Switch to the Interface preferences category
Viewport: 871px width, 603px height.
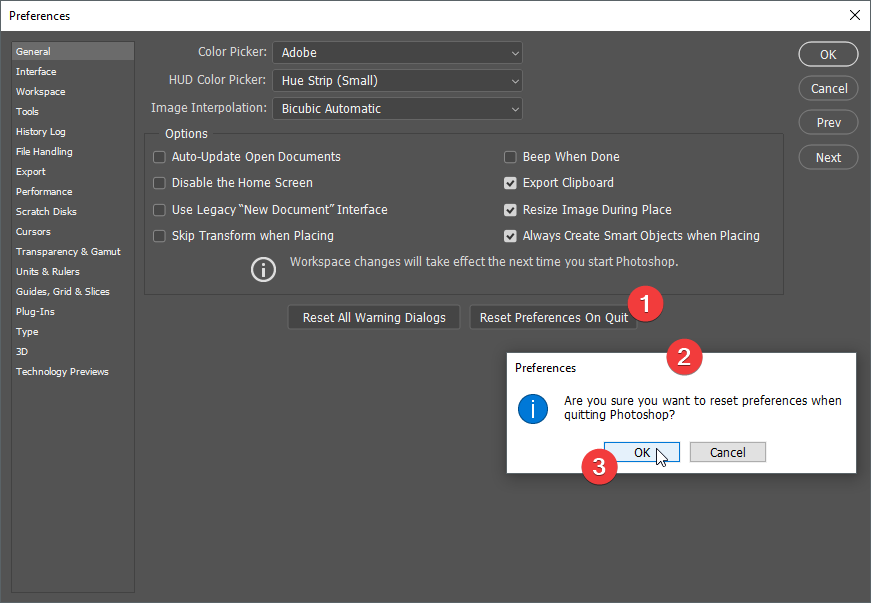pyautogui.click(x=36, y=72)
